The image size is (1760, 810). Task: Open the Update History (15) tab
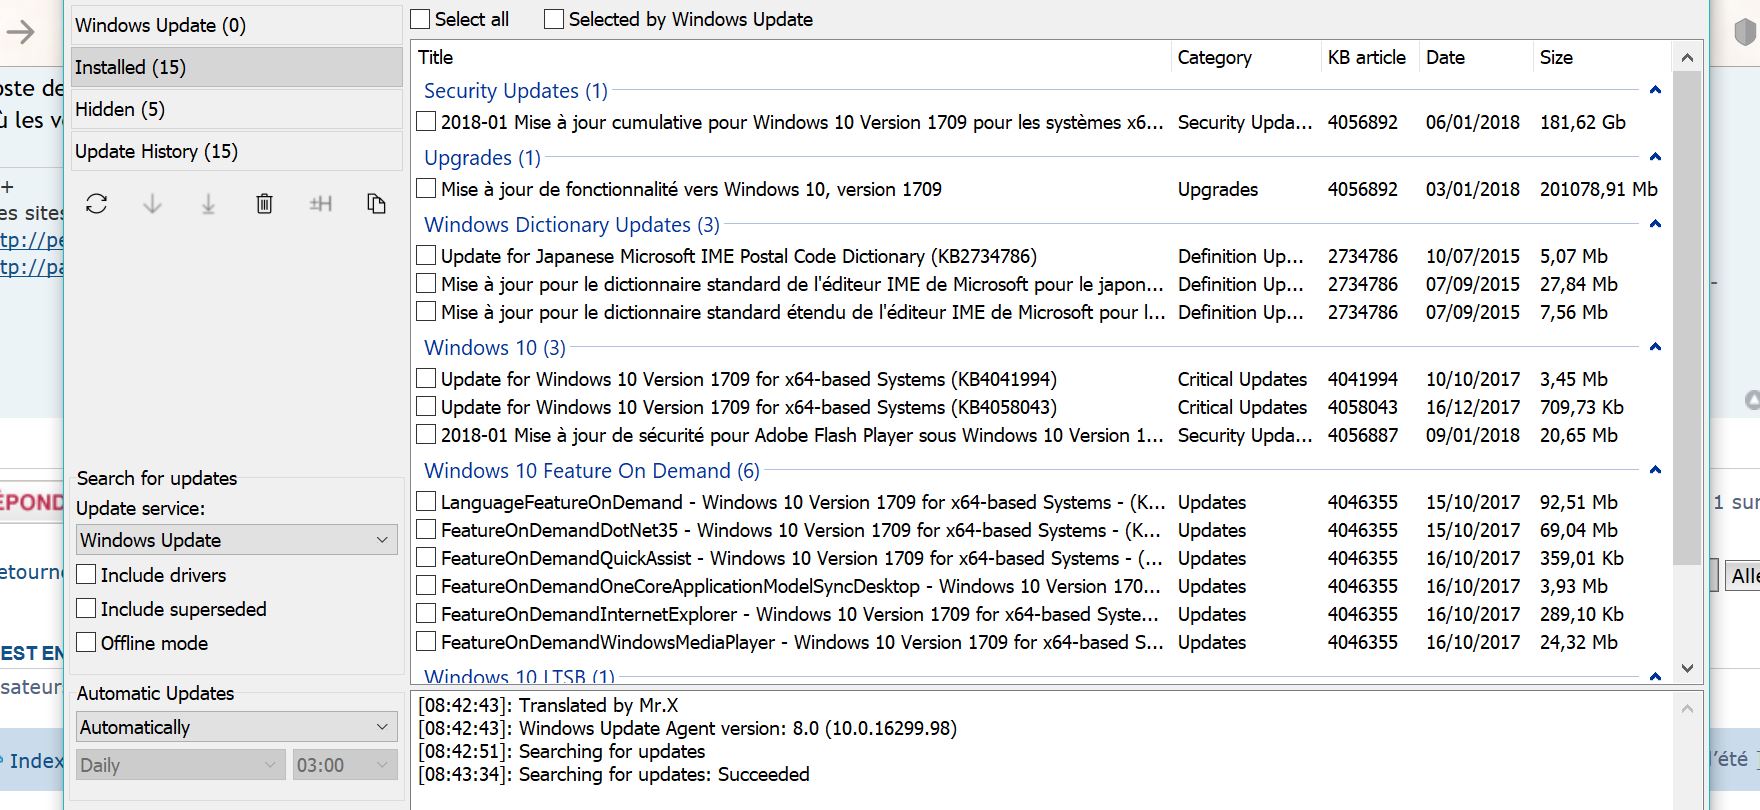point(237,151)
